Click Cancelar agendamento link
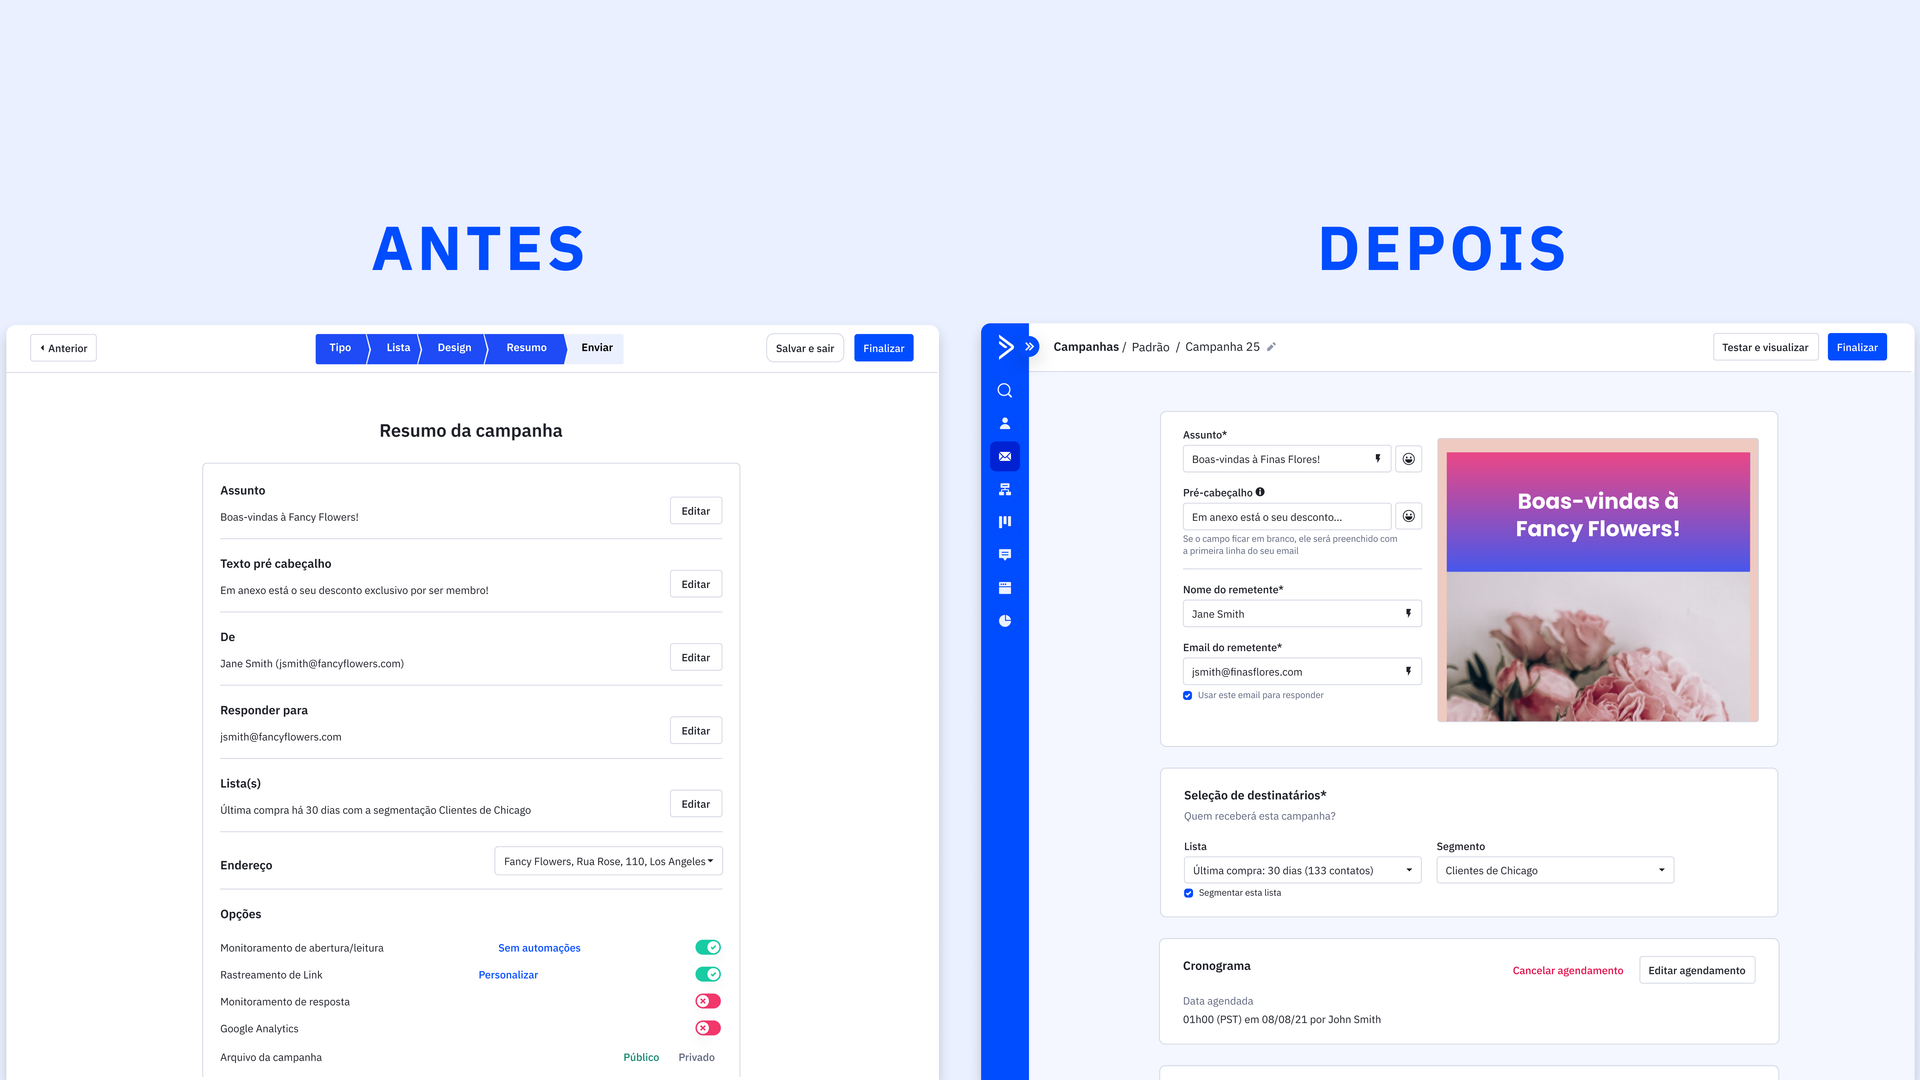Viewport: 1920px width, 1080px height. point(1567,971)
